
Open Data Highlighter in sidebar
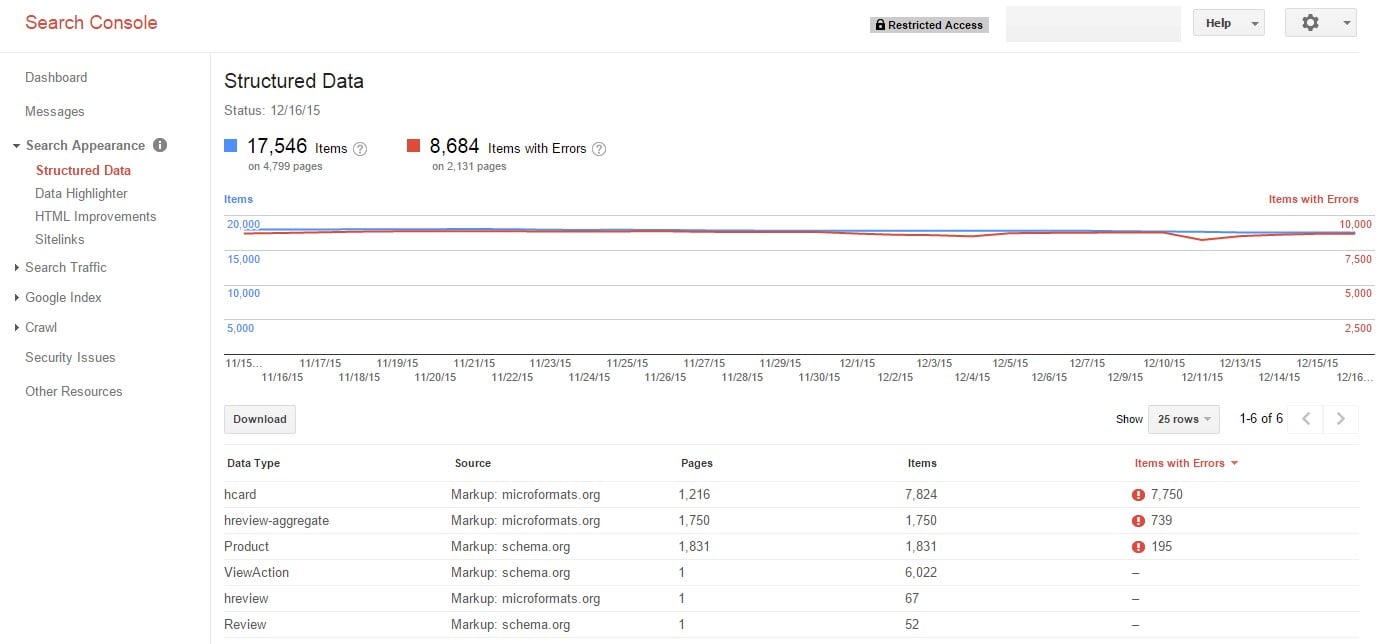(x=81, y=193)
